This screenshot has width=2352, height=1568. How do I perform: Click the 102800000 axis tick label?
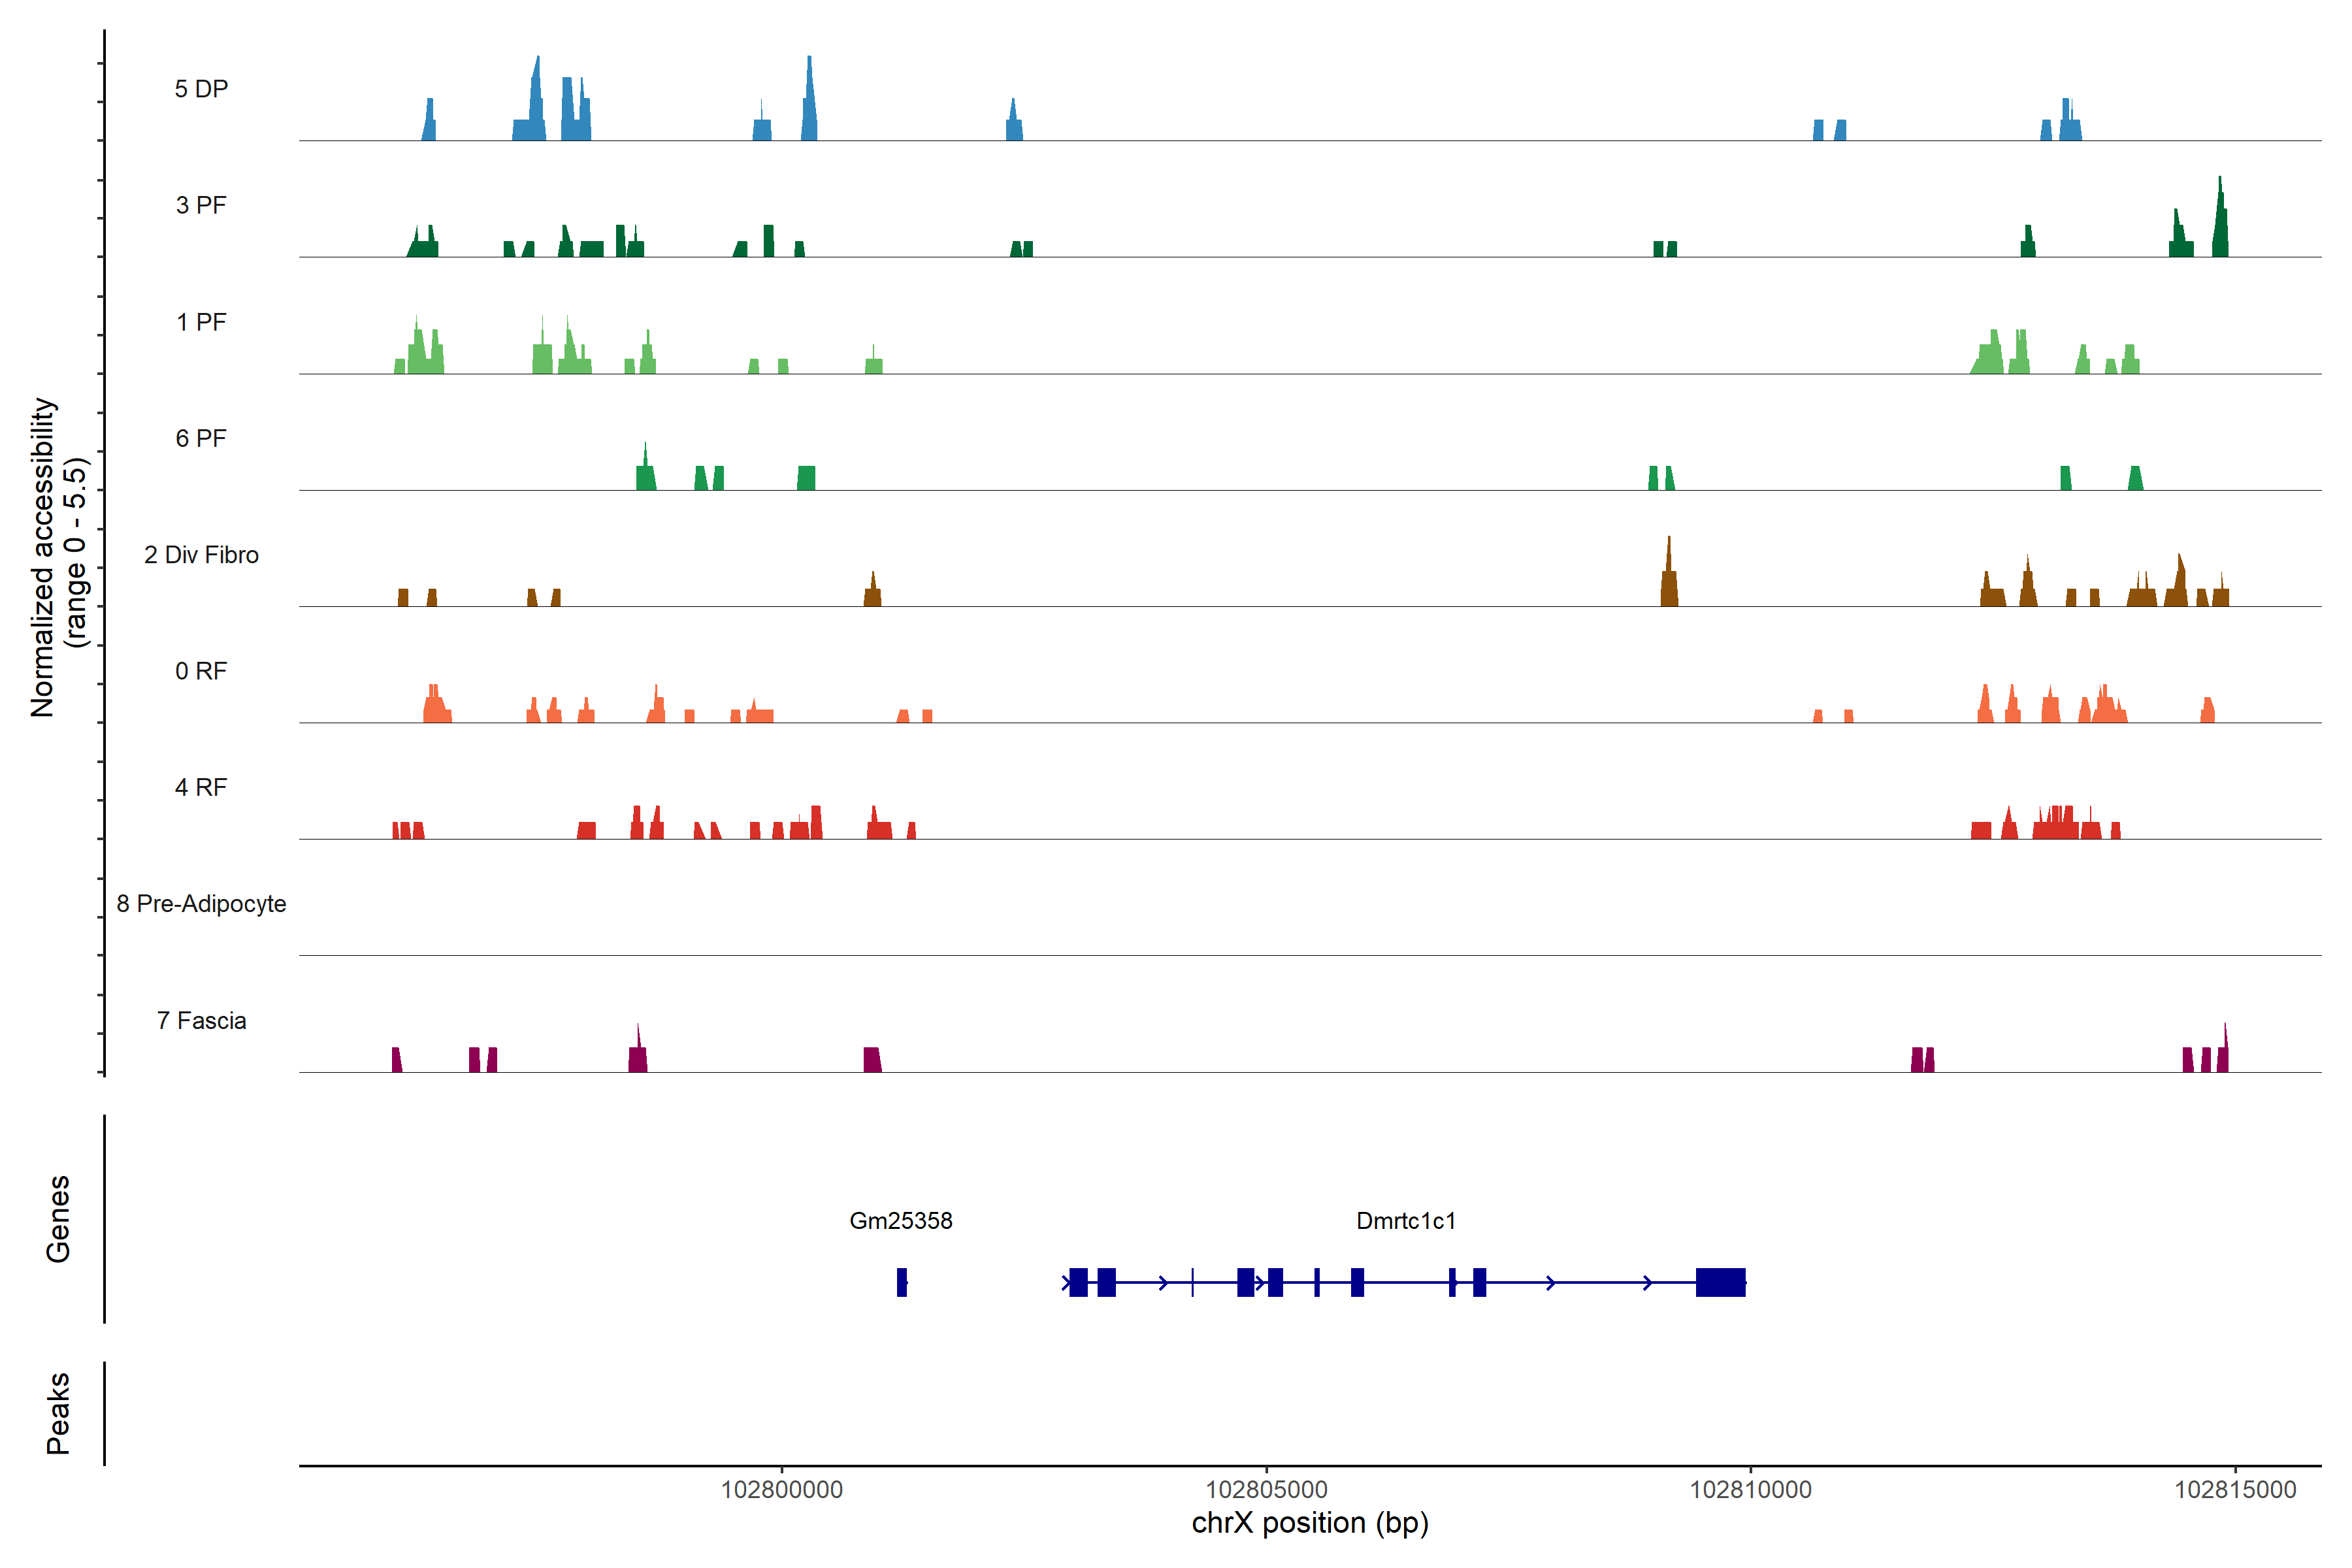point(781,1490)
